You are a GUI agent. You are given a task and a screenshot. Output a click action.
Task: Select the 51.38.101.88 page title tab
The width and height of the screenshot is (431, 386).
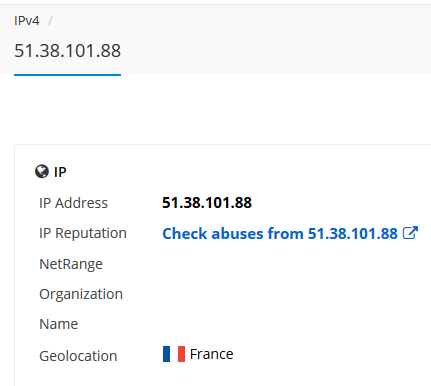(67, 51)
